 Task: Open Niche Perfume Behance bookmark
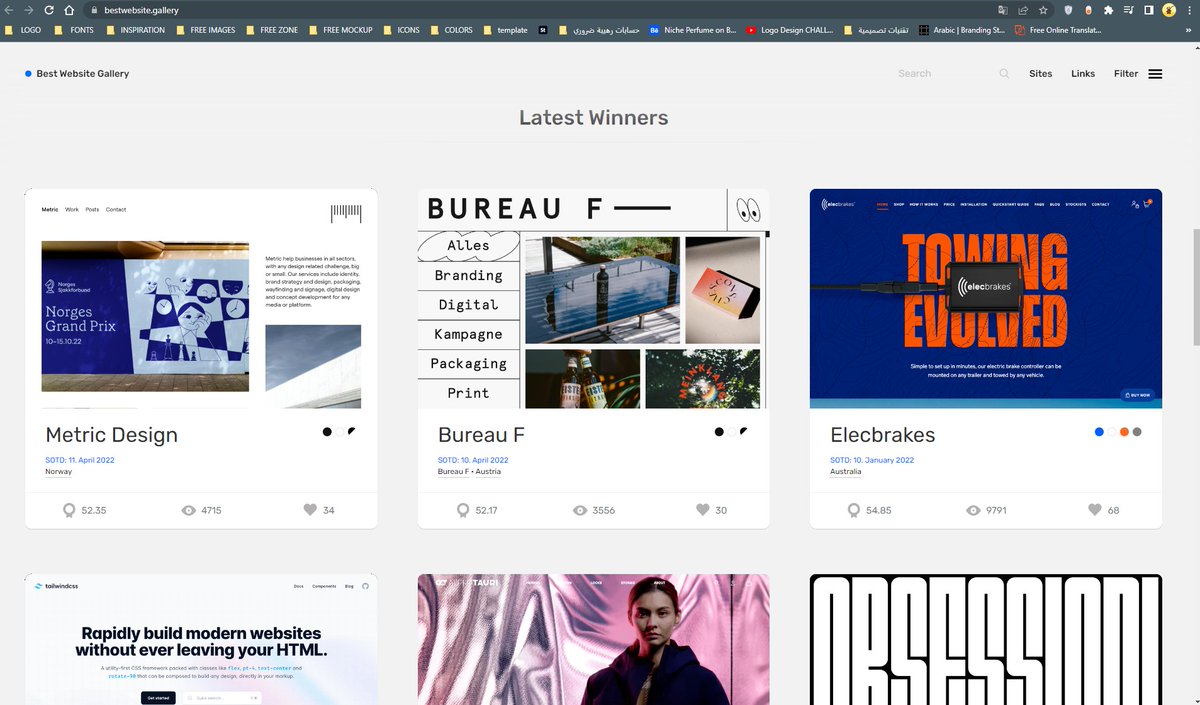click(x=693, y=30)
